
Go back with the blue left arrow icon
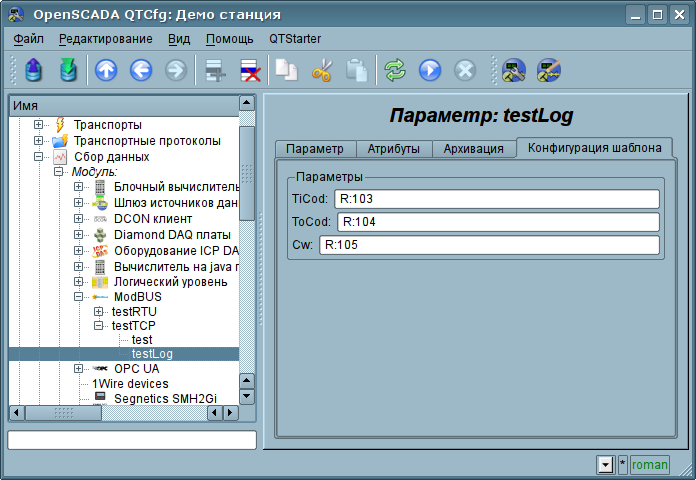coord(140,70)
